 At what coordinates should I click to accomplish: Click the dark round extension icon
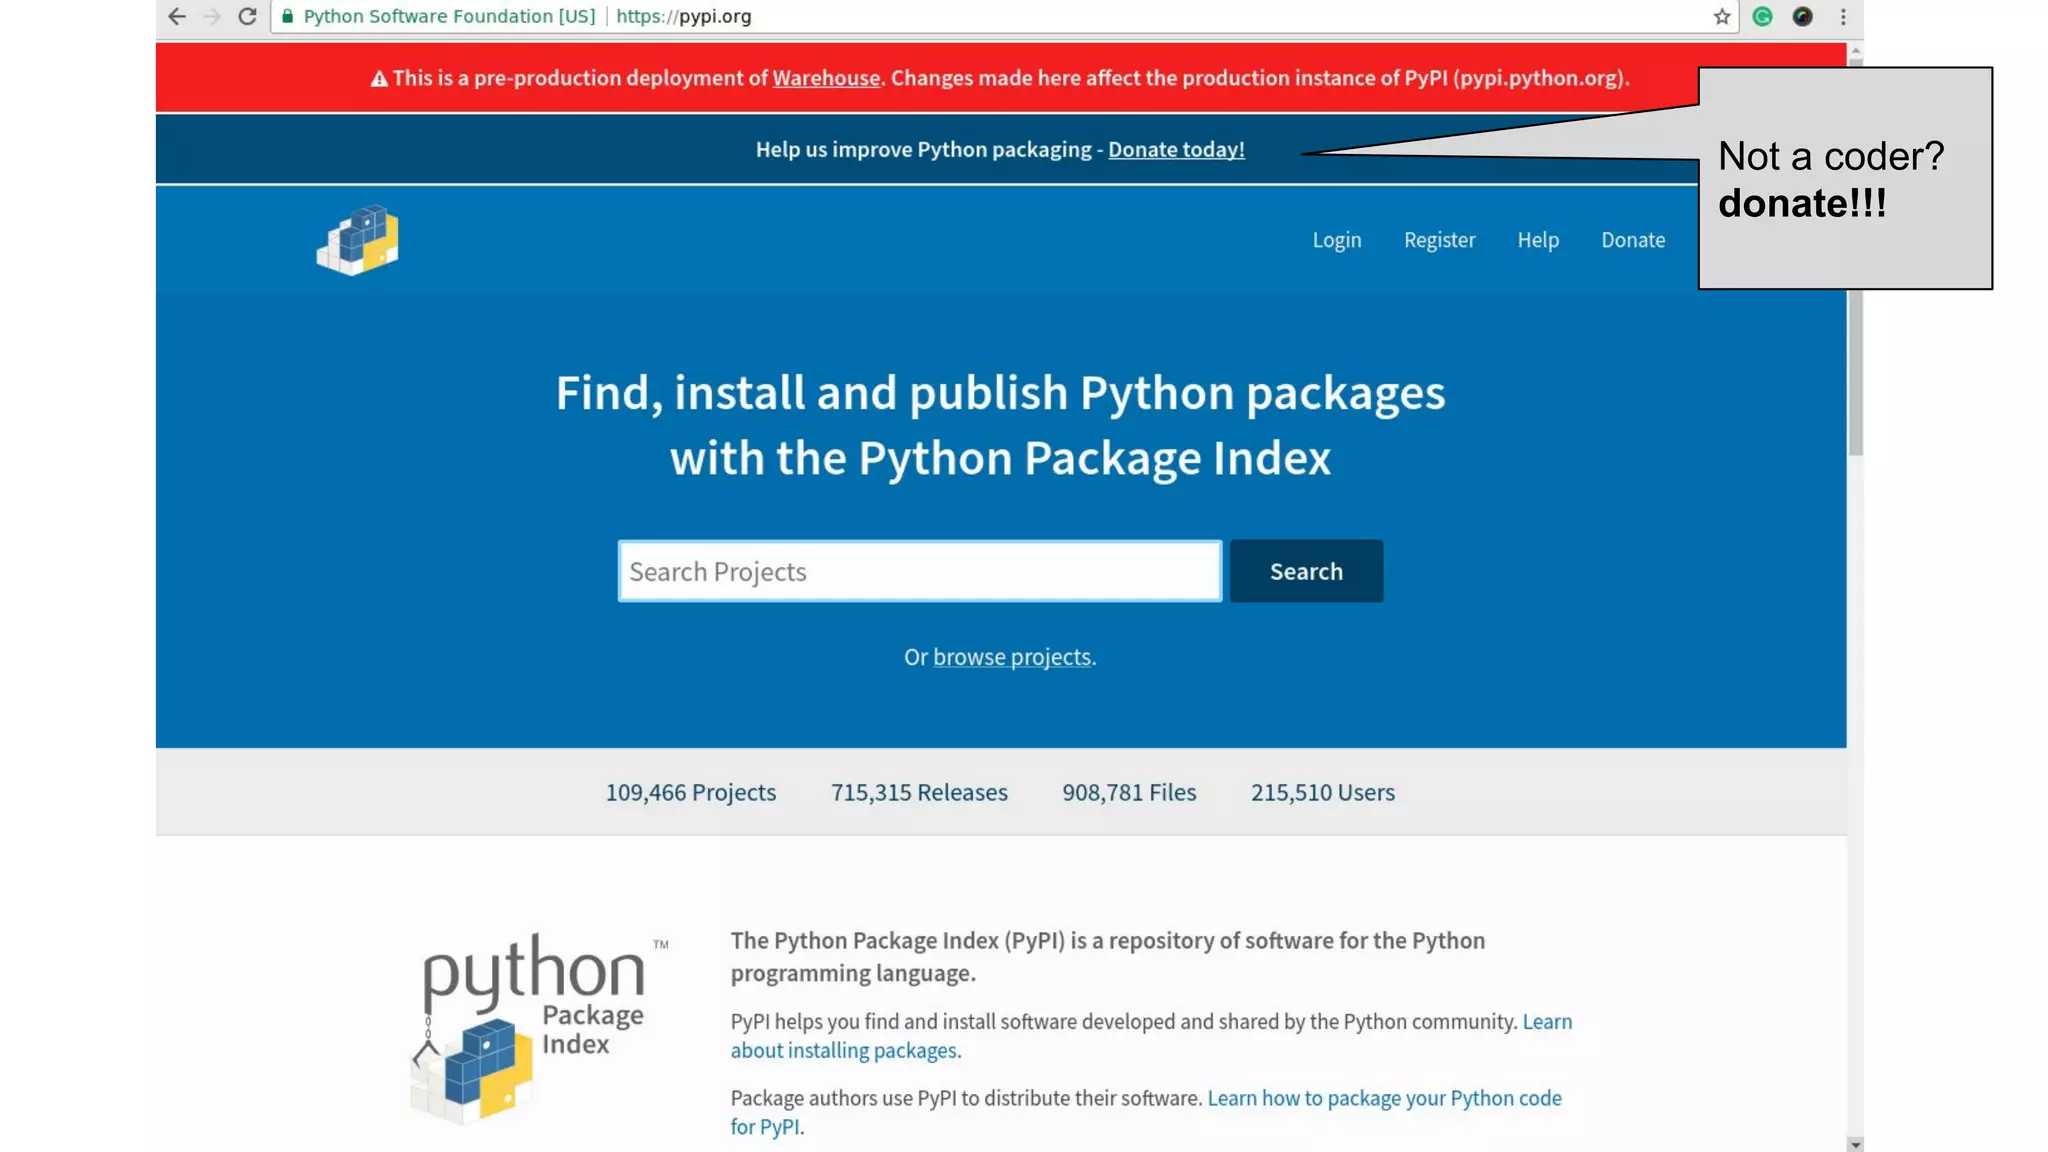point(1803,16)
